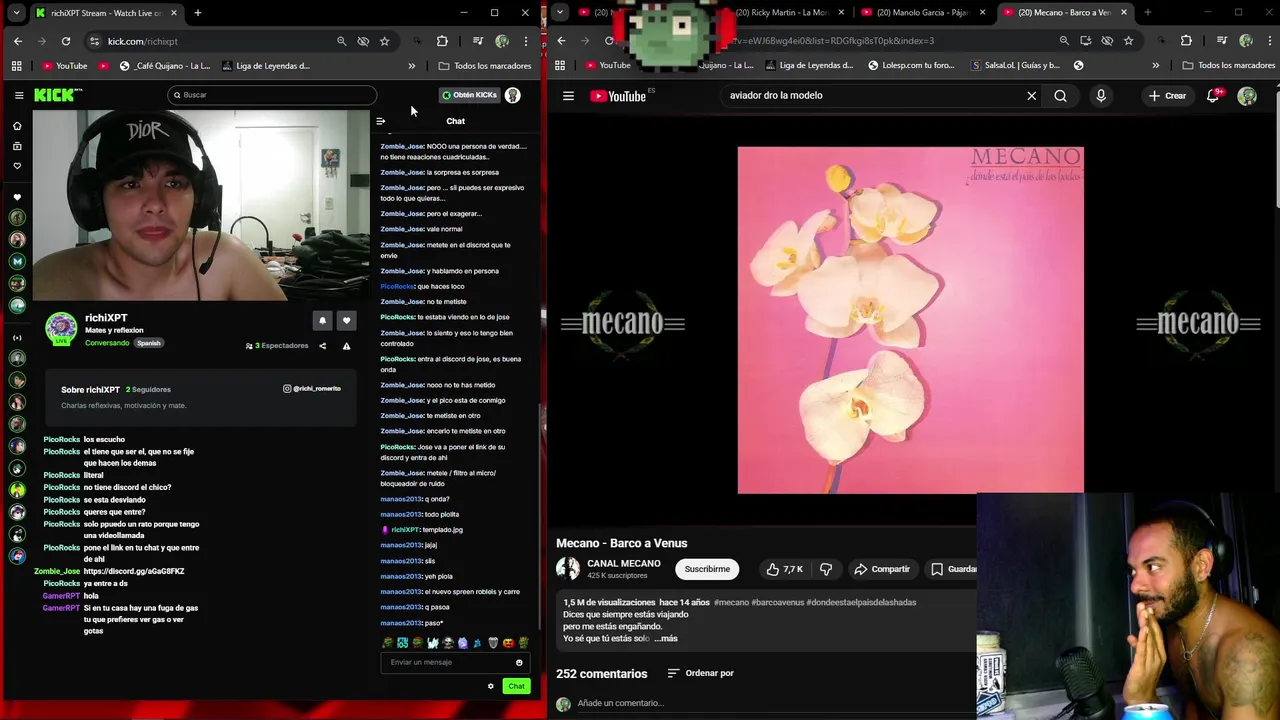Open Kick chat settings gear
The height and width of the screenshot is (720, 1280).
491,686
